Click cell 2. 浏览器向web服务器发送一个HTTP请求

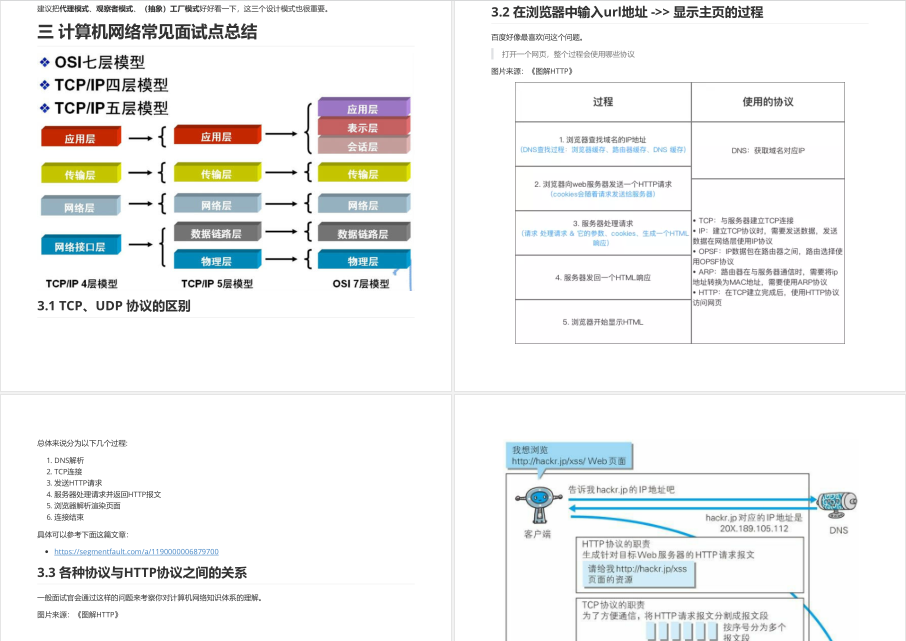click(x=603, y=188)
